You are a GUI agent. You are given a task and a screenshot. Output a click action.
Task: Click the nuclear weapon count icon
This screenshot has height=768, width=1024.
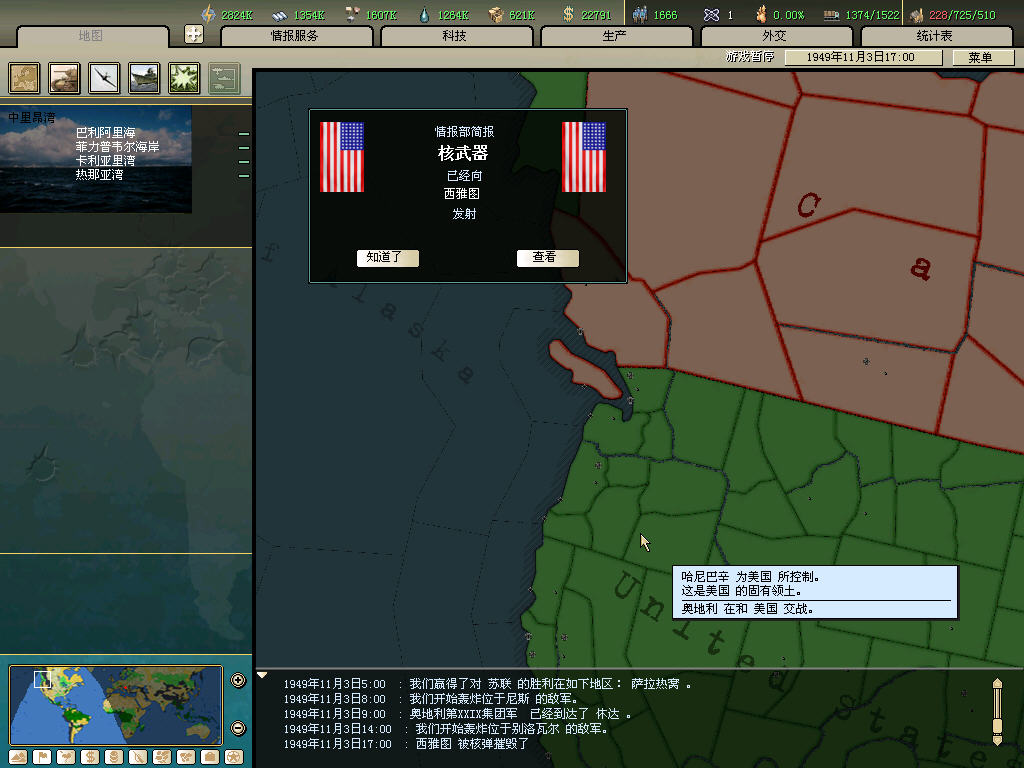pos(711,14)
